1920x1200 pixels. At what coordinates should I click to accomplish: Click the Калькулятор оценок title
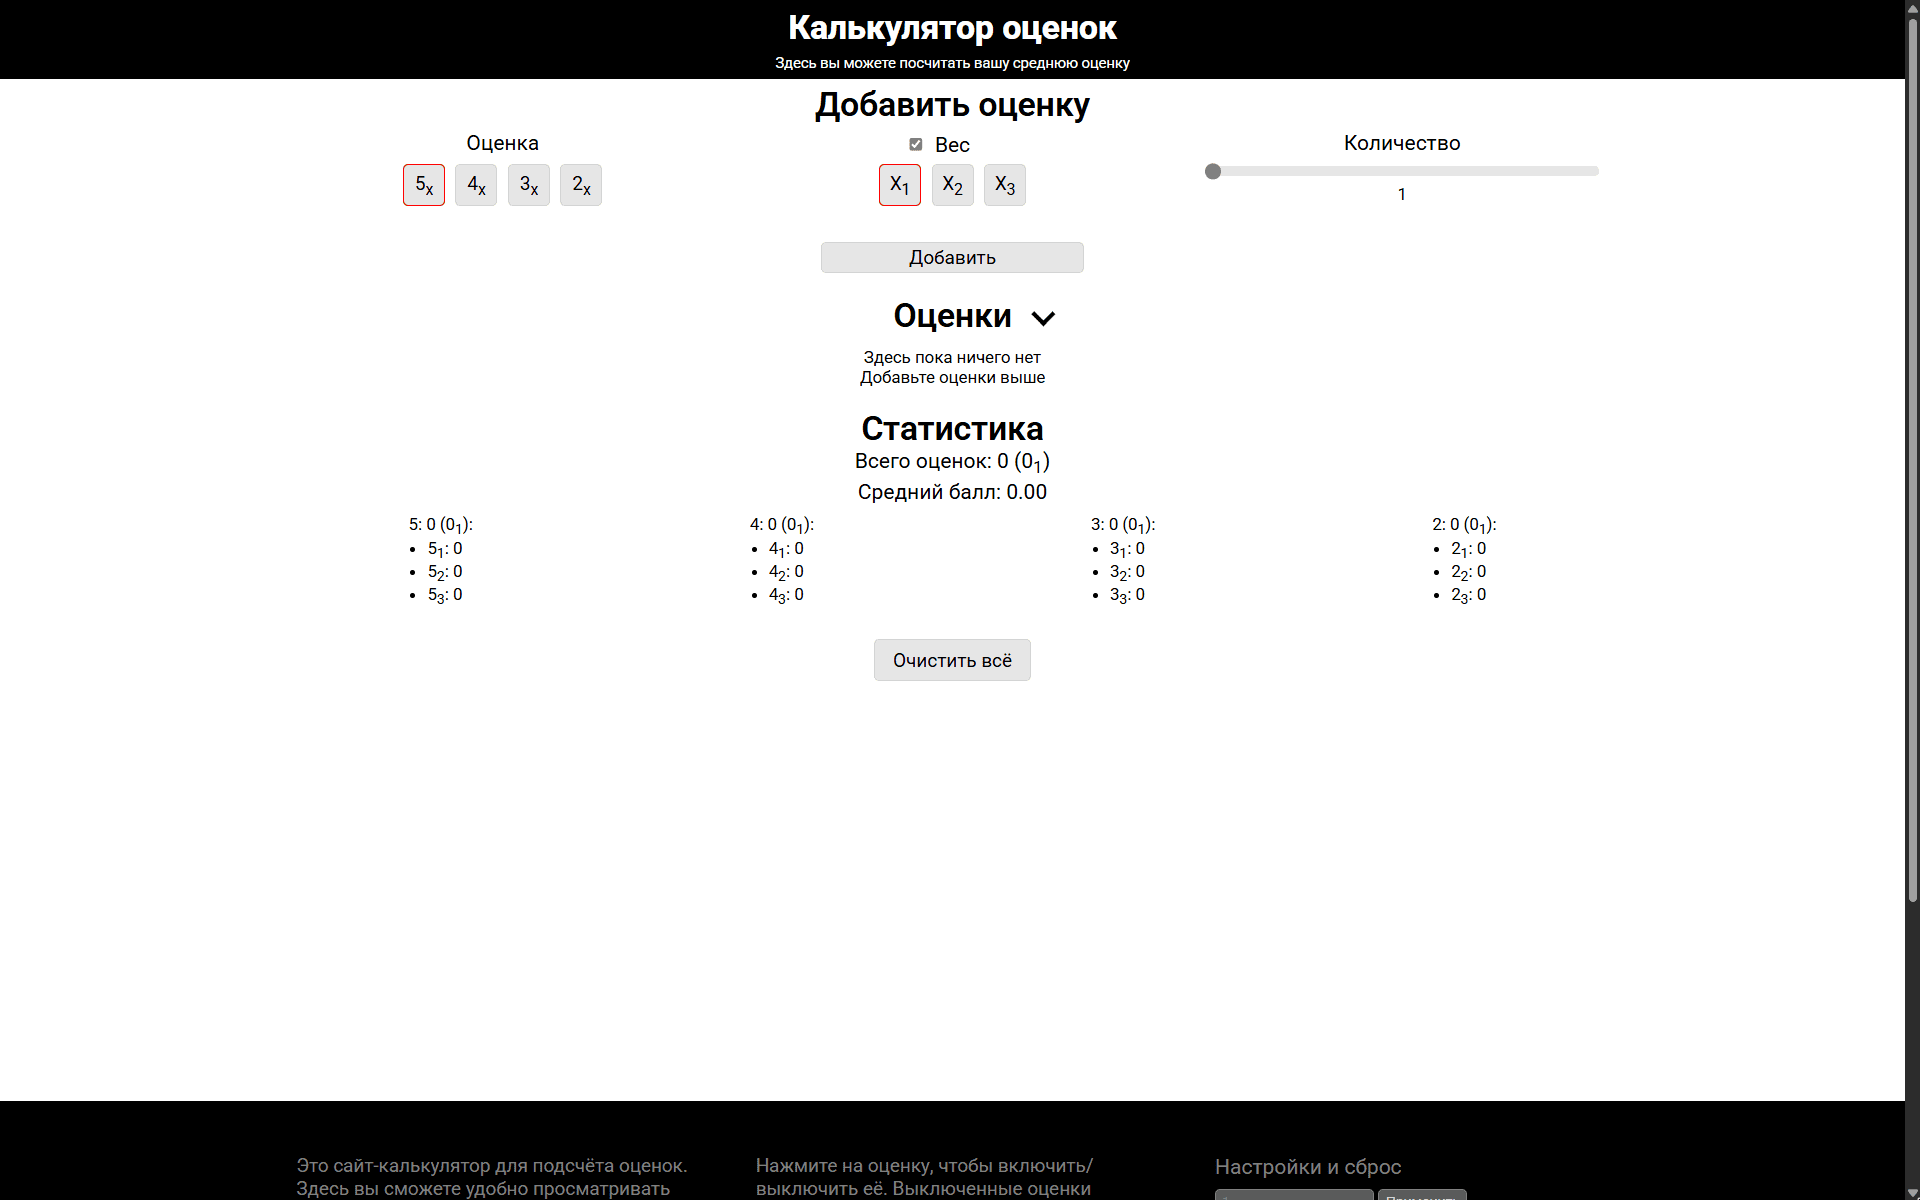952,28
